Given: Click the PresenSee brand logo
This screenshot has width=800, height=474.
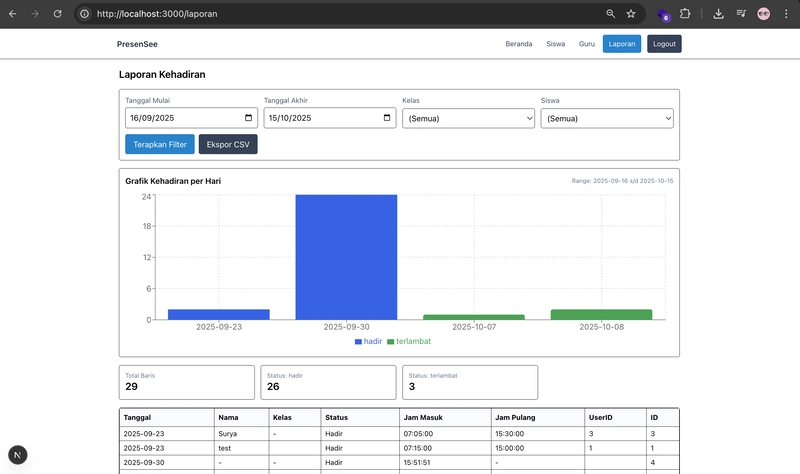Looking at the screenshot, I should click(137, 44).
